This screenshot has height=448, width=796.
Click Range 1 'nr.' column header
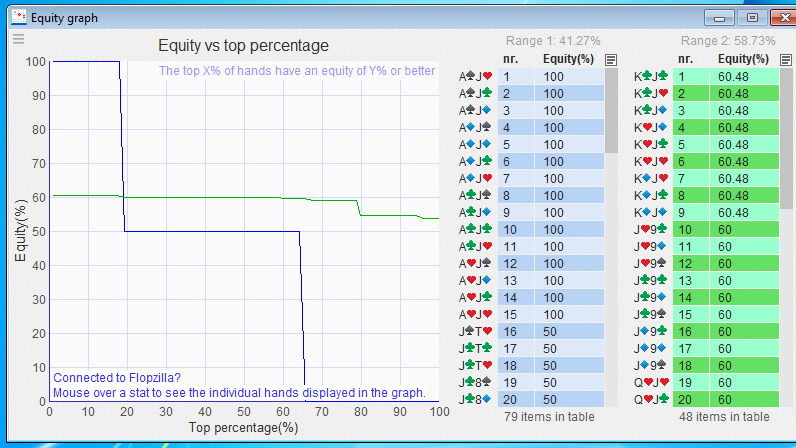(x=510, y=59)
